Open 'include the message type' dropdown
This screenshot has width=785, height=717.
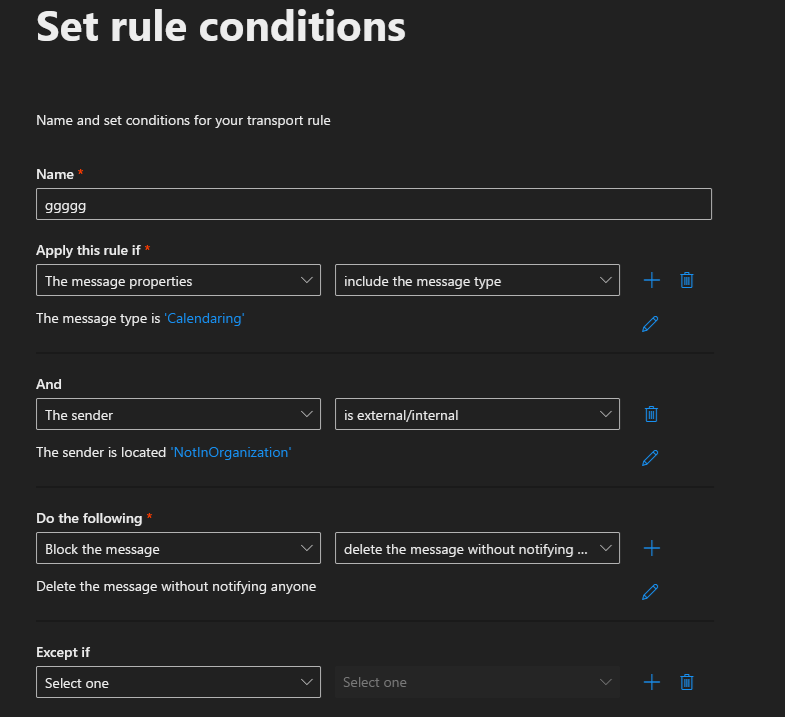tap(477, 281)
